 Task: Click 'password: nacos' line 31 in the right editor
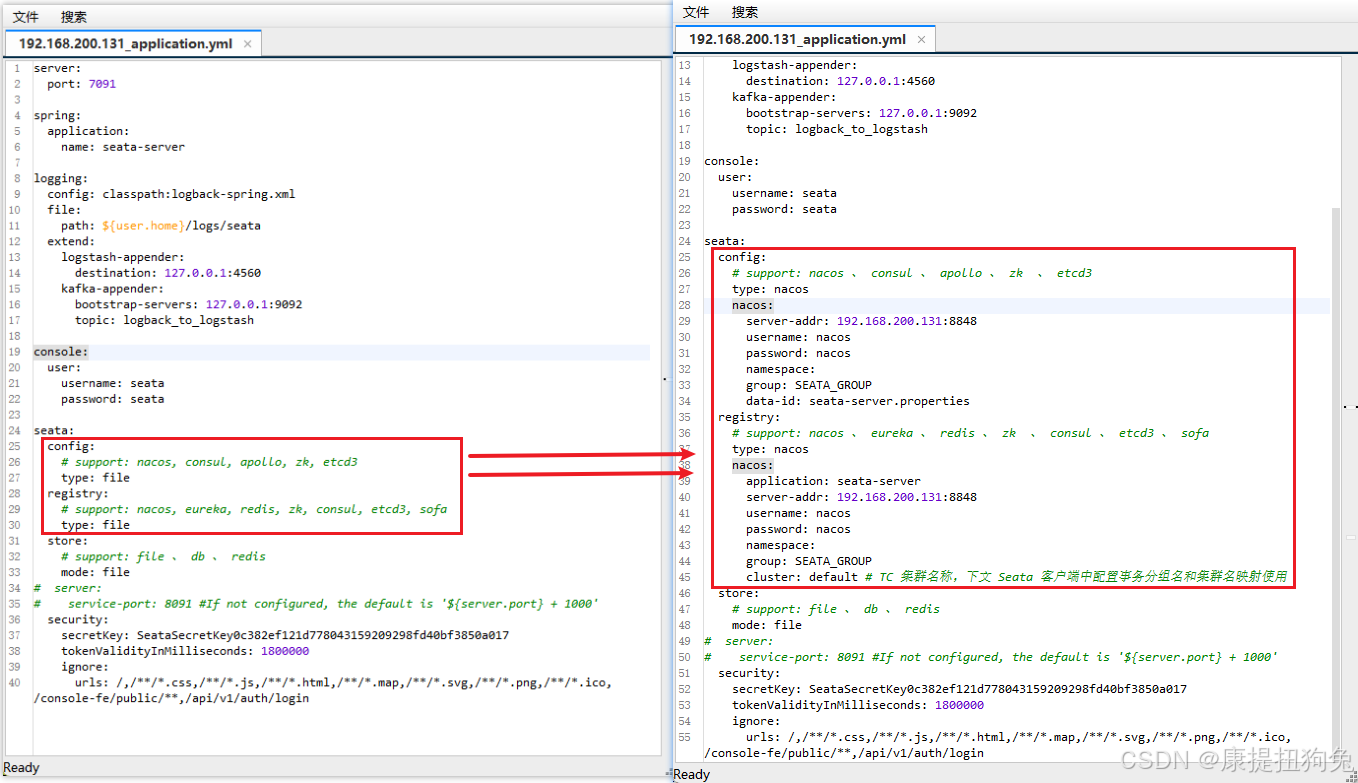(798, 353)
